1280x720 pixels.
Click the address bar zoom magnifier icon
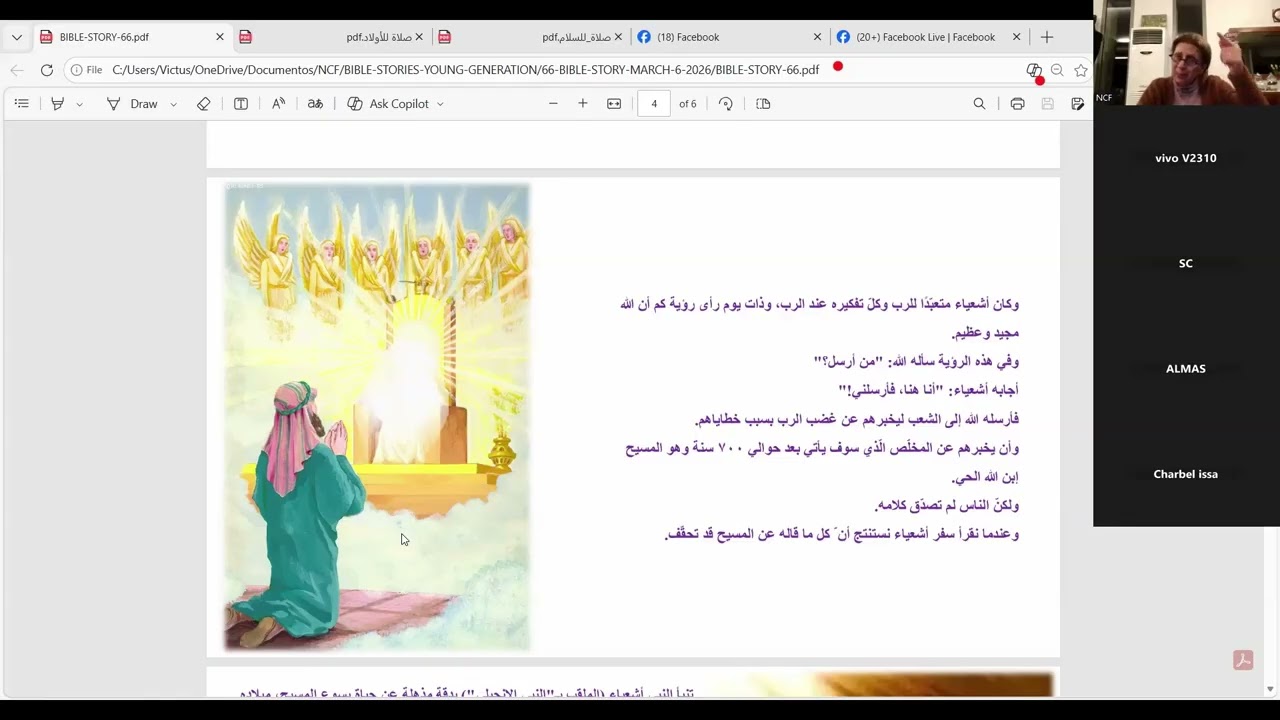[1057, 70]
